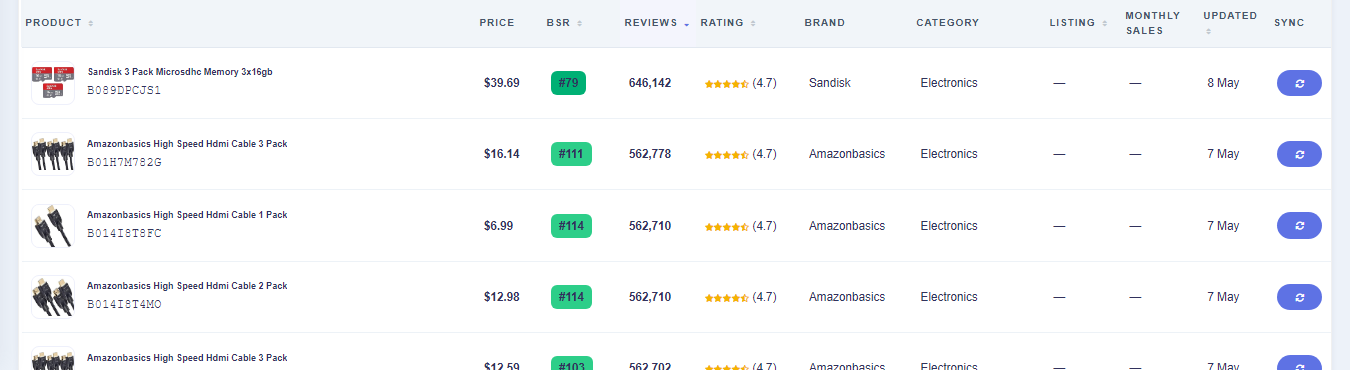
Task: Click the Monthly Sales column header
Action: 1152,23
